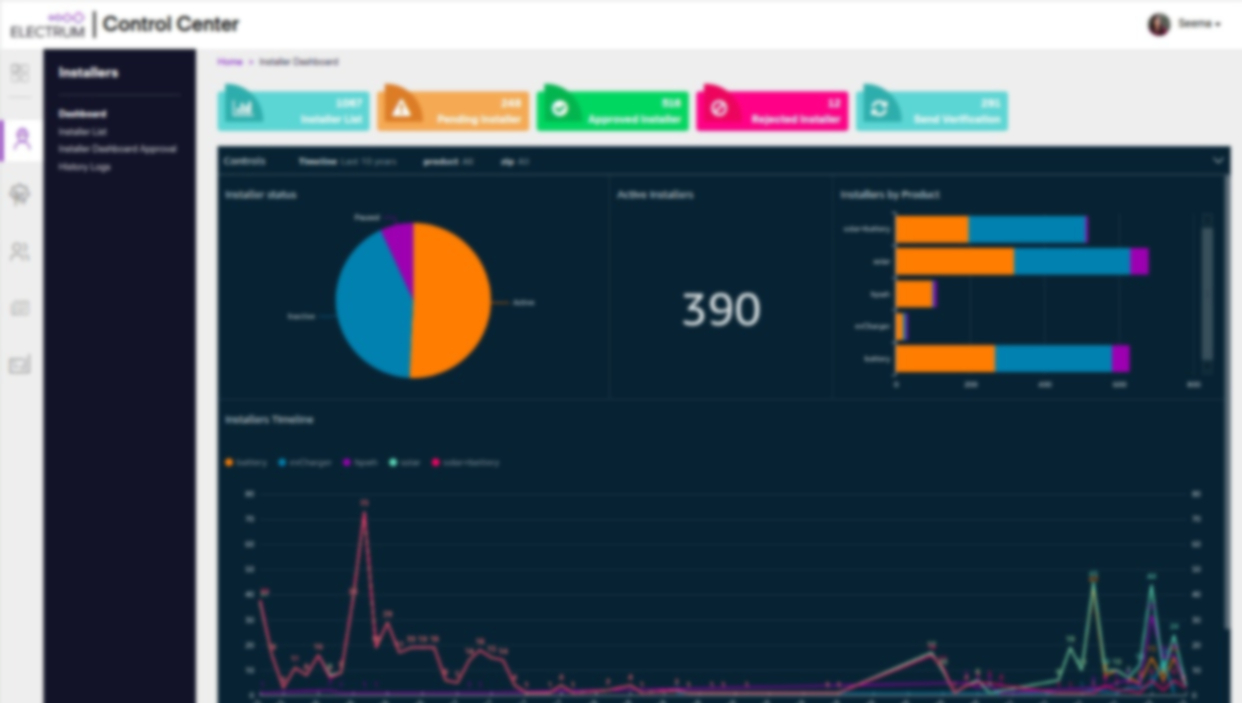Viewport: 1242px width, 703px height.
Task: Click the prohibited icon on Rejected Installer card
Action: click(x=719, y=107)
